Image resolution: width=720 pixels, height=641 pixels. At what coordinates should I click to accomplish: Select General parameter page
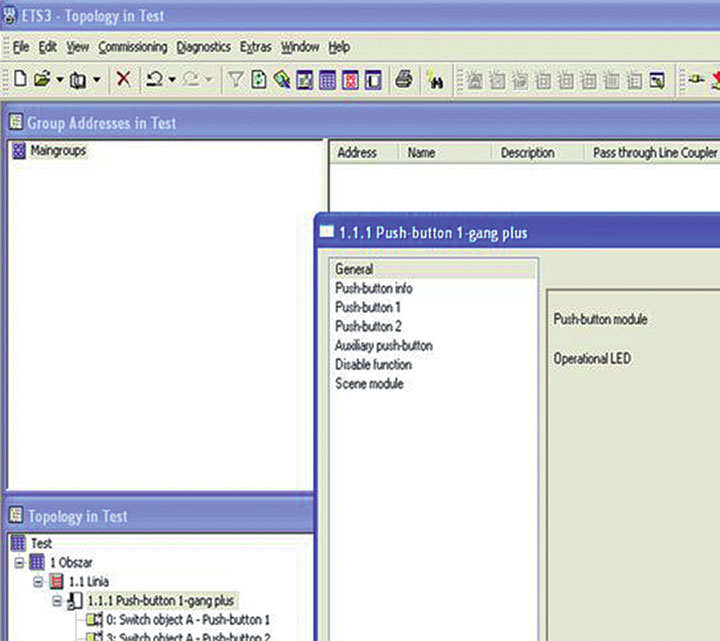point(433,269)
